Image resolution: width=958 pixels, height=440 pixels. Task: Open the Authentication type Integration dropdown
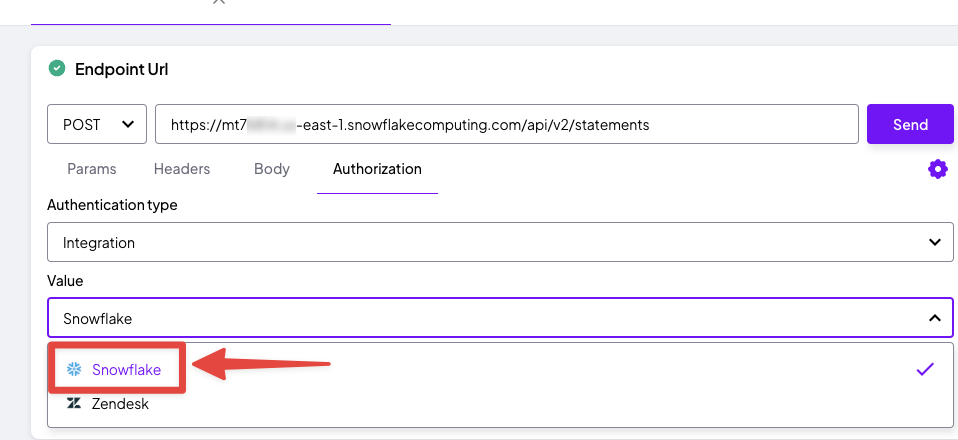[x=500, y=242]
